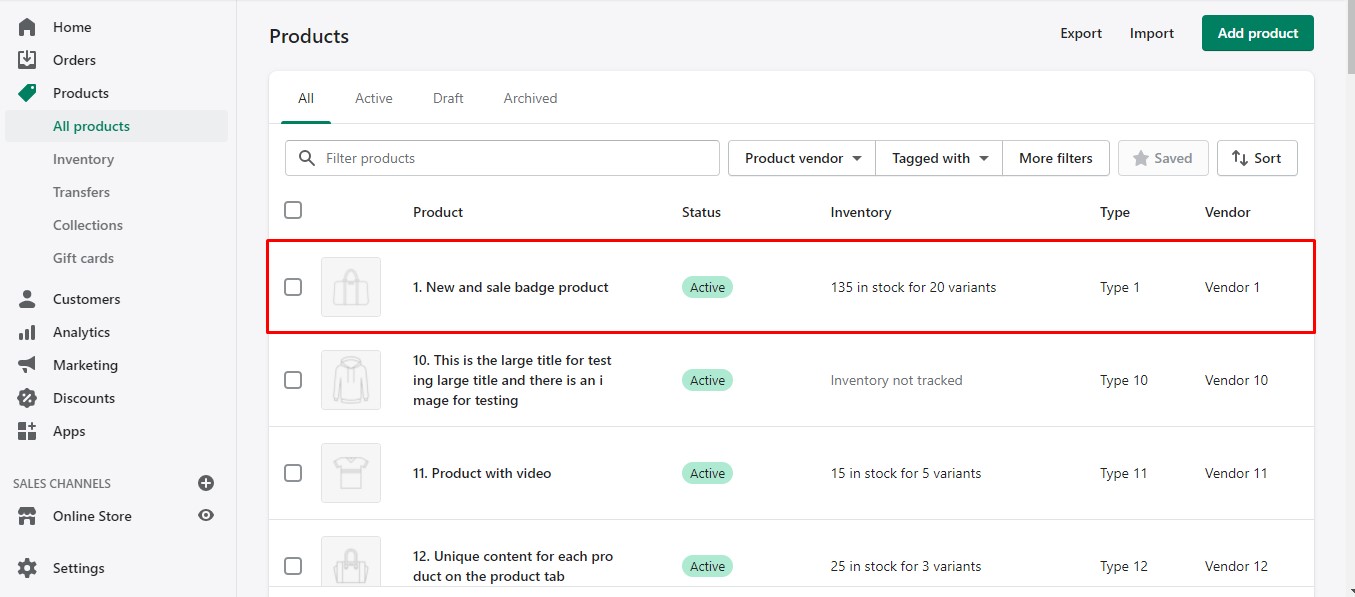Click the Settings gear icon
1355x597 pixels.
point(28,567)
